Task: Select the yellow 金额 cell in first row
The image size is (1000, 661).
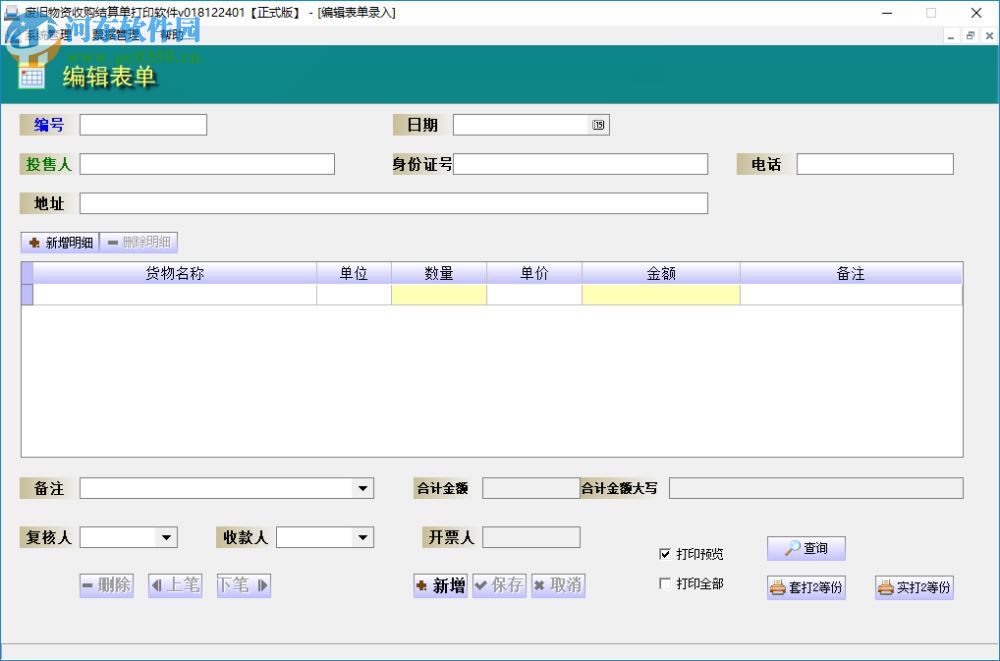Action: tap(661, 295)
